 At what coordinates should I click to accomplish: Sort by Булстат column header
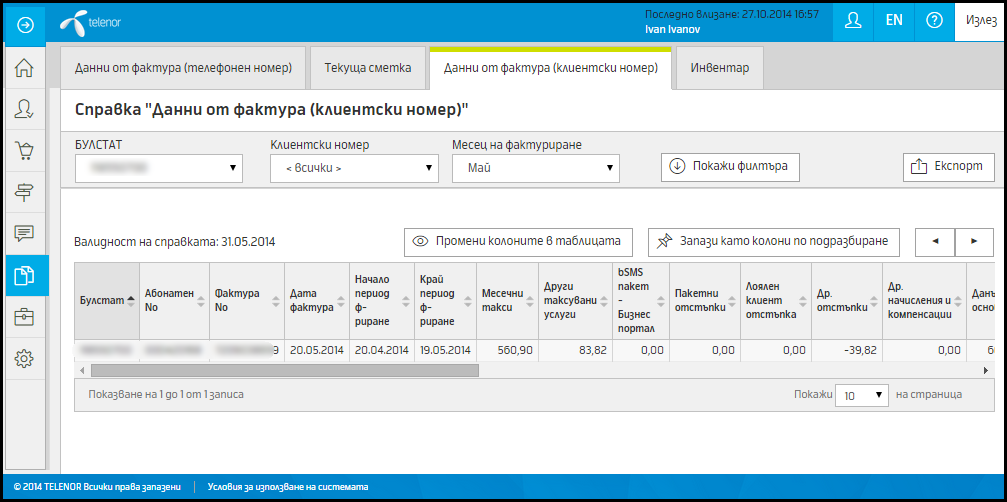pyautogui.click(x=107, y=300)
